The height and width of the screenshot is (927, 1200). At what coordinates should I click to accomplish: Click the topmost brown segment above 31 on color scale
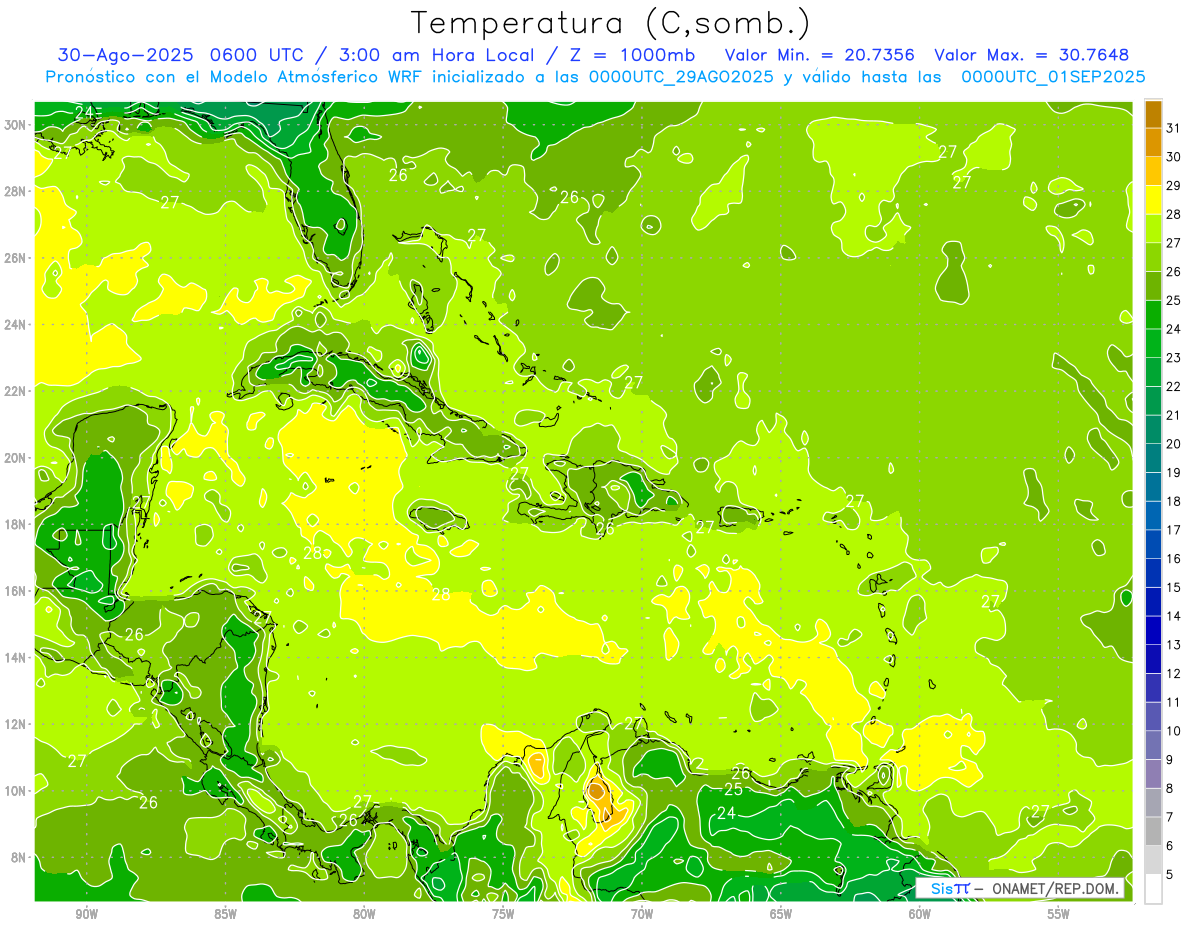coord(1153,115)
